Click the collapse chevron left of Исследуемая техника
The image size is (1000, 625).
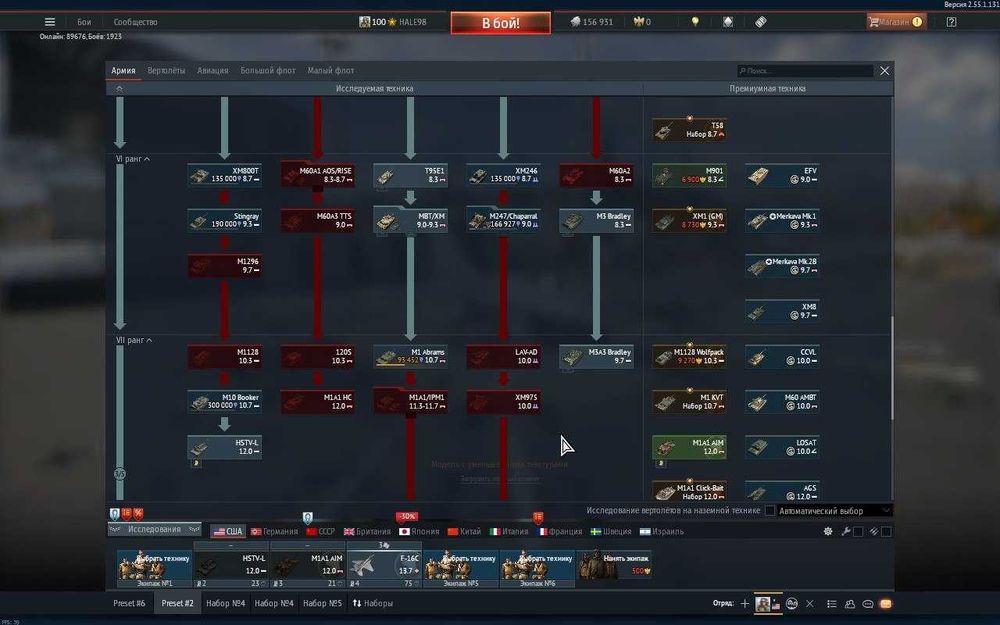[119, 89]
